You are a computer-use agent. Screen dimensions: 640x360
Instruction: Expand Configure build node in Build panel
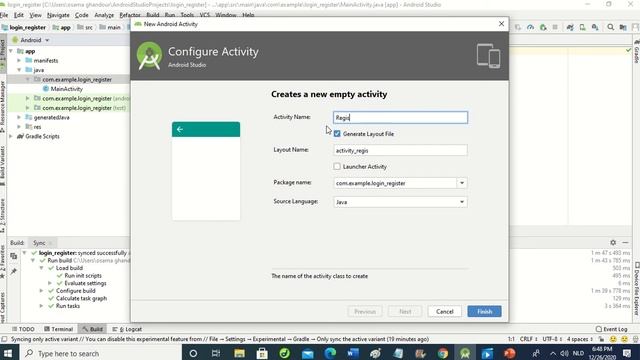pos(41,291)
